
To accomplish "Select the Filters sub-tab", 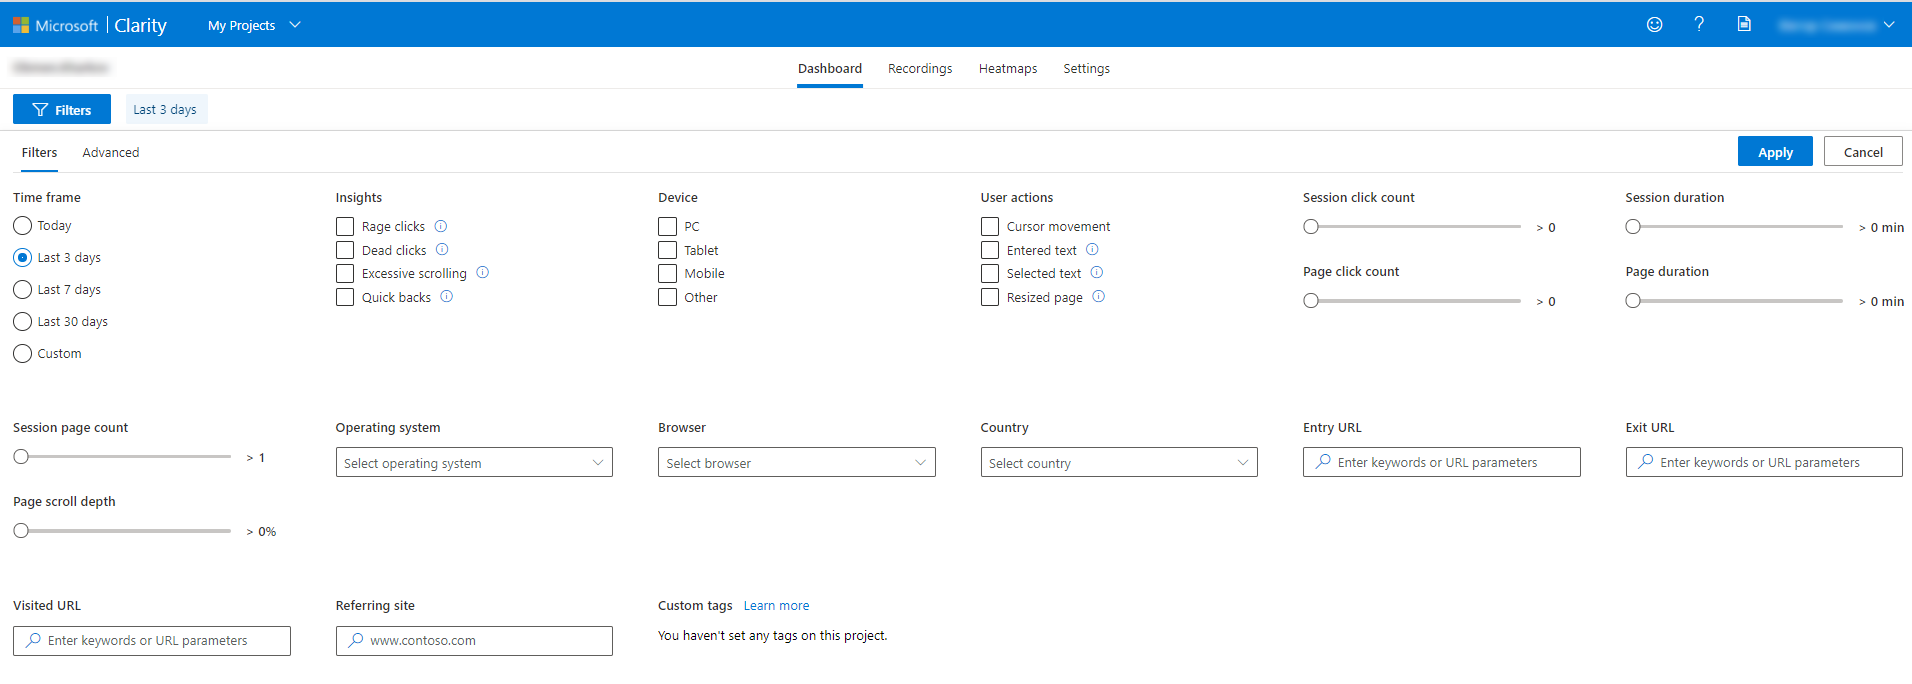I will [x=39, y=152].
